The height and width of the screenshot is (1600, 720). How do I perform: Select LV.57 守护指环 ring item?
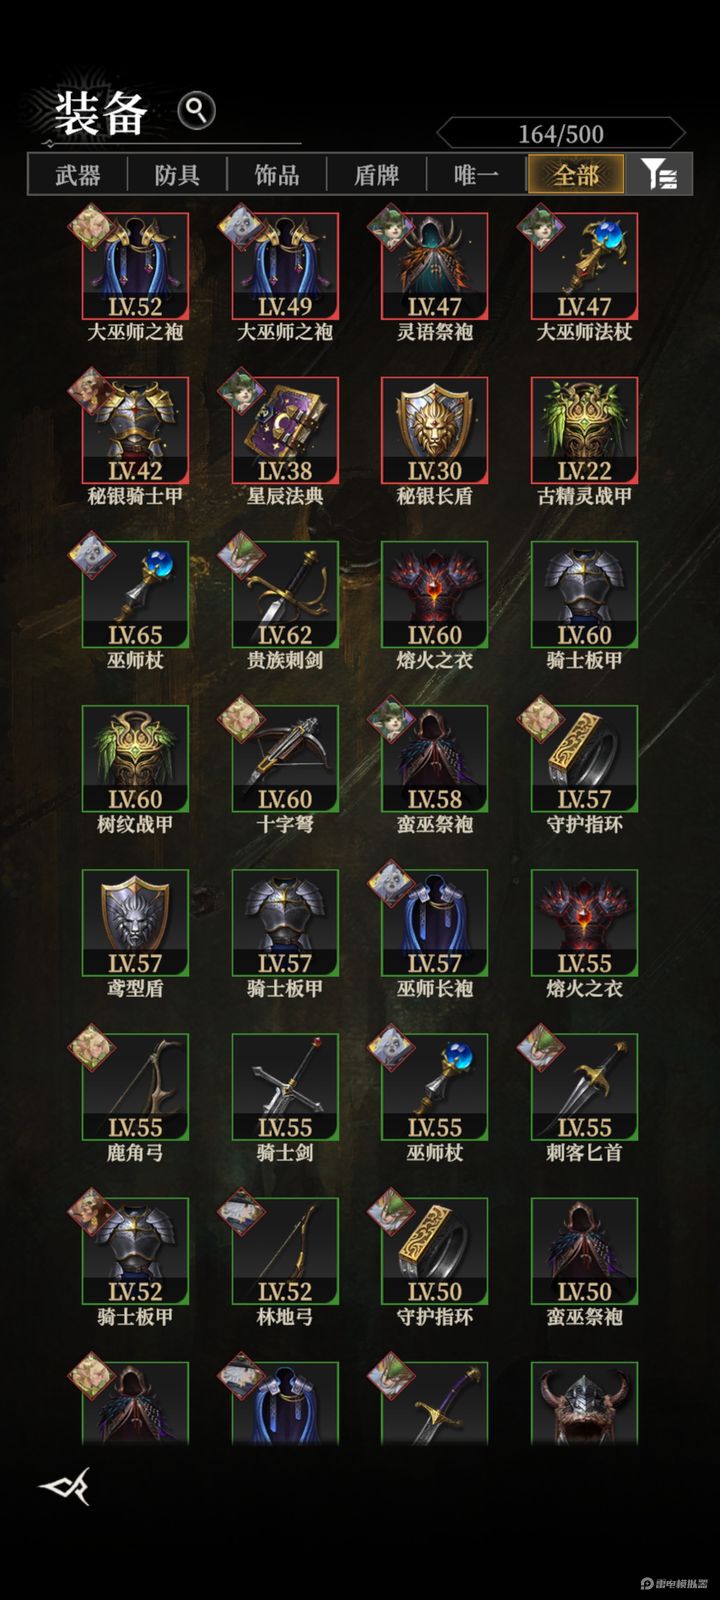(x=584, y=758)
